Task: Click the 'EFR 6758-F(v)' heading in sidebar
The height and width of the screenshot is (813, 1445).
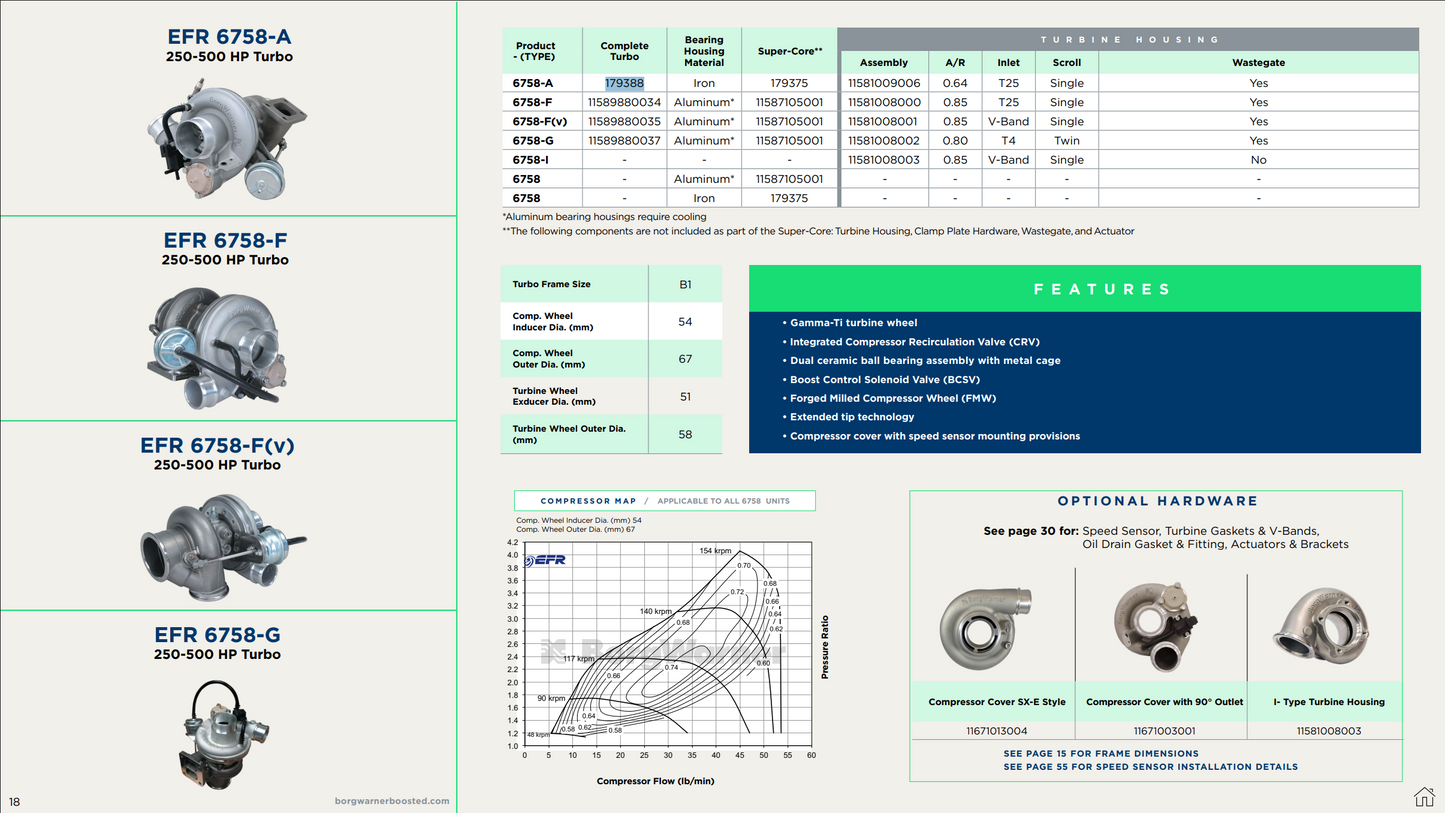Action: pos(217,445)
